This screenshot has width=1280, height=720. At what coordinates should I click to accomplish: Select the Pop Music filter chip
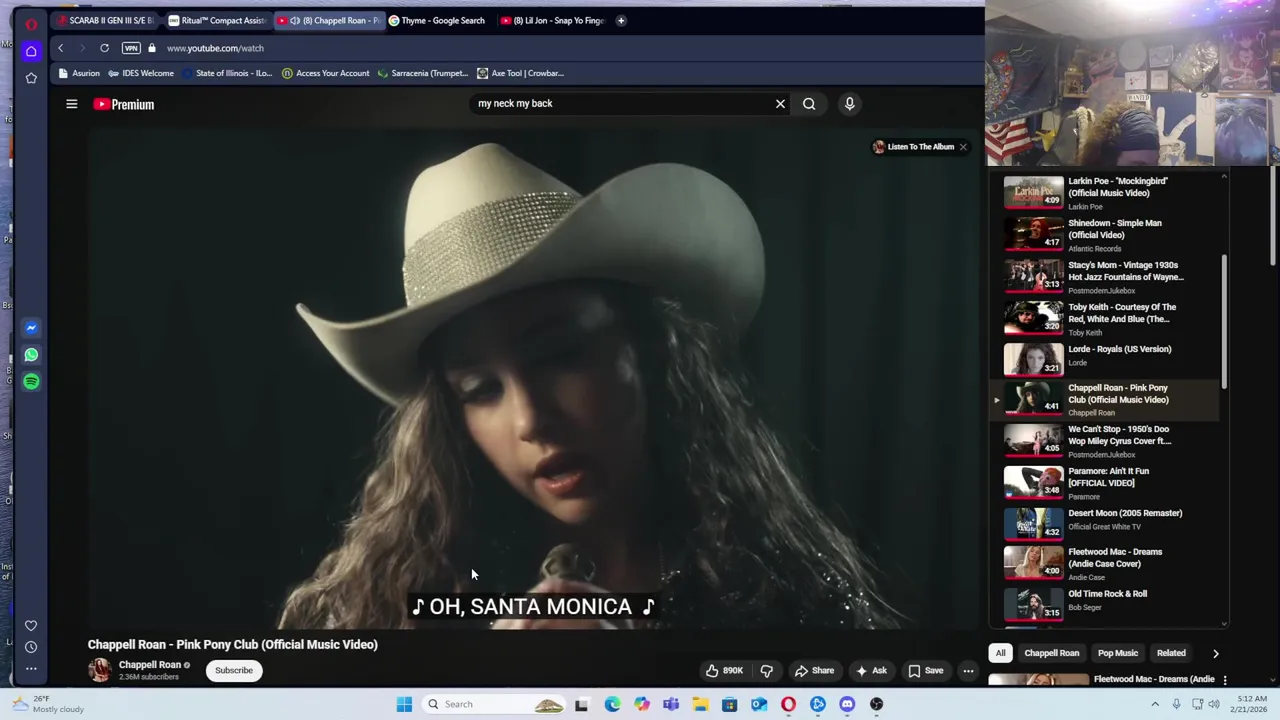1118,653
